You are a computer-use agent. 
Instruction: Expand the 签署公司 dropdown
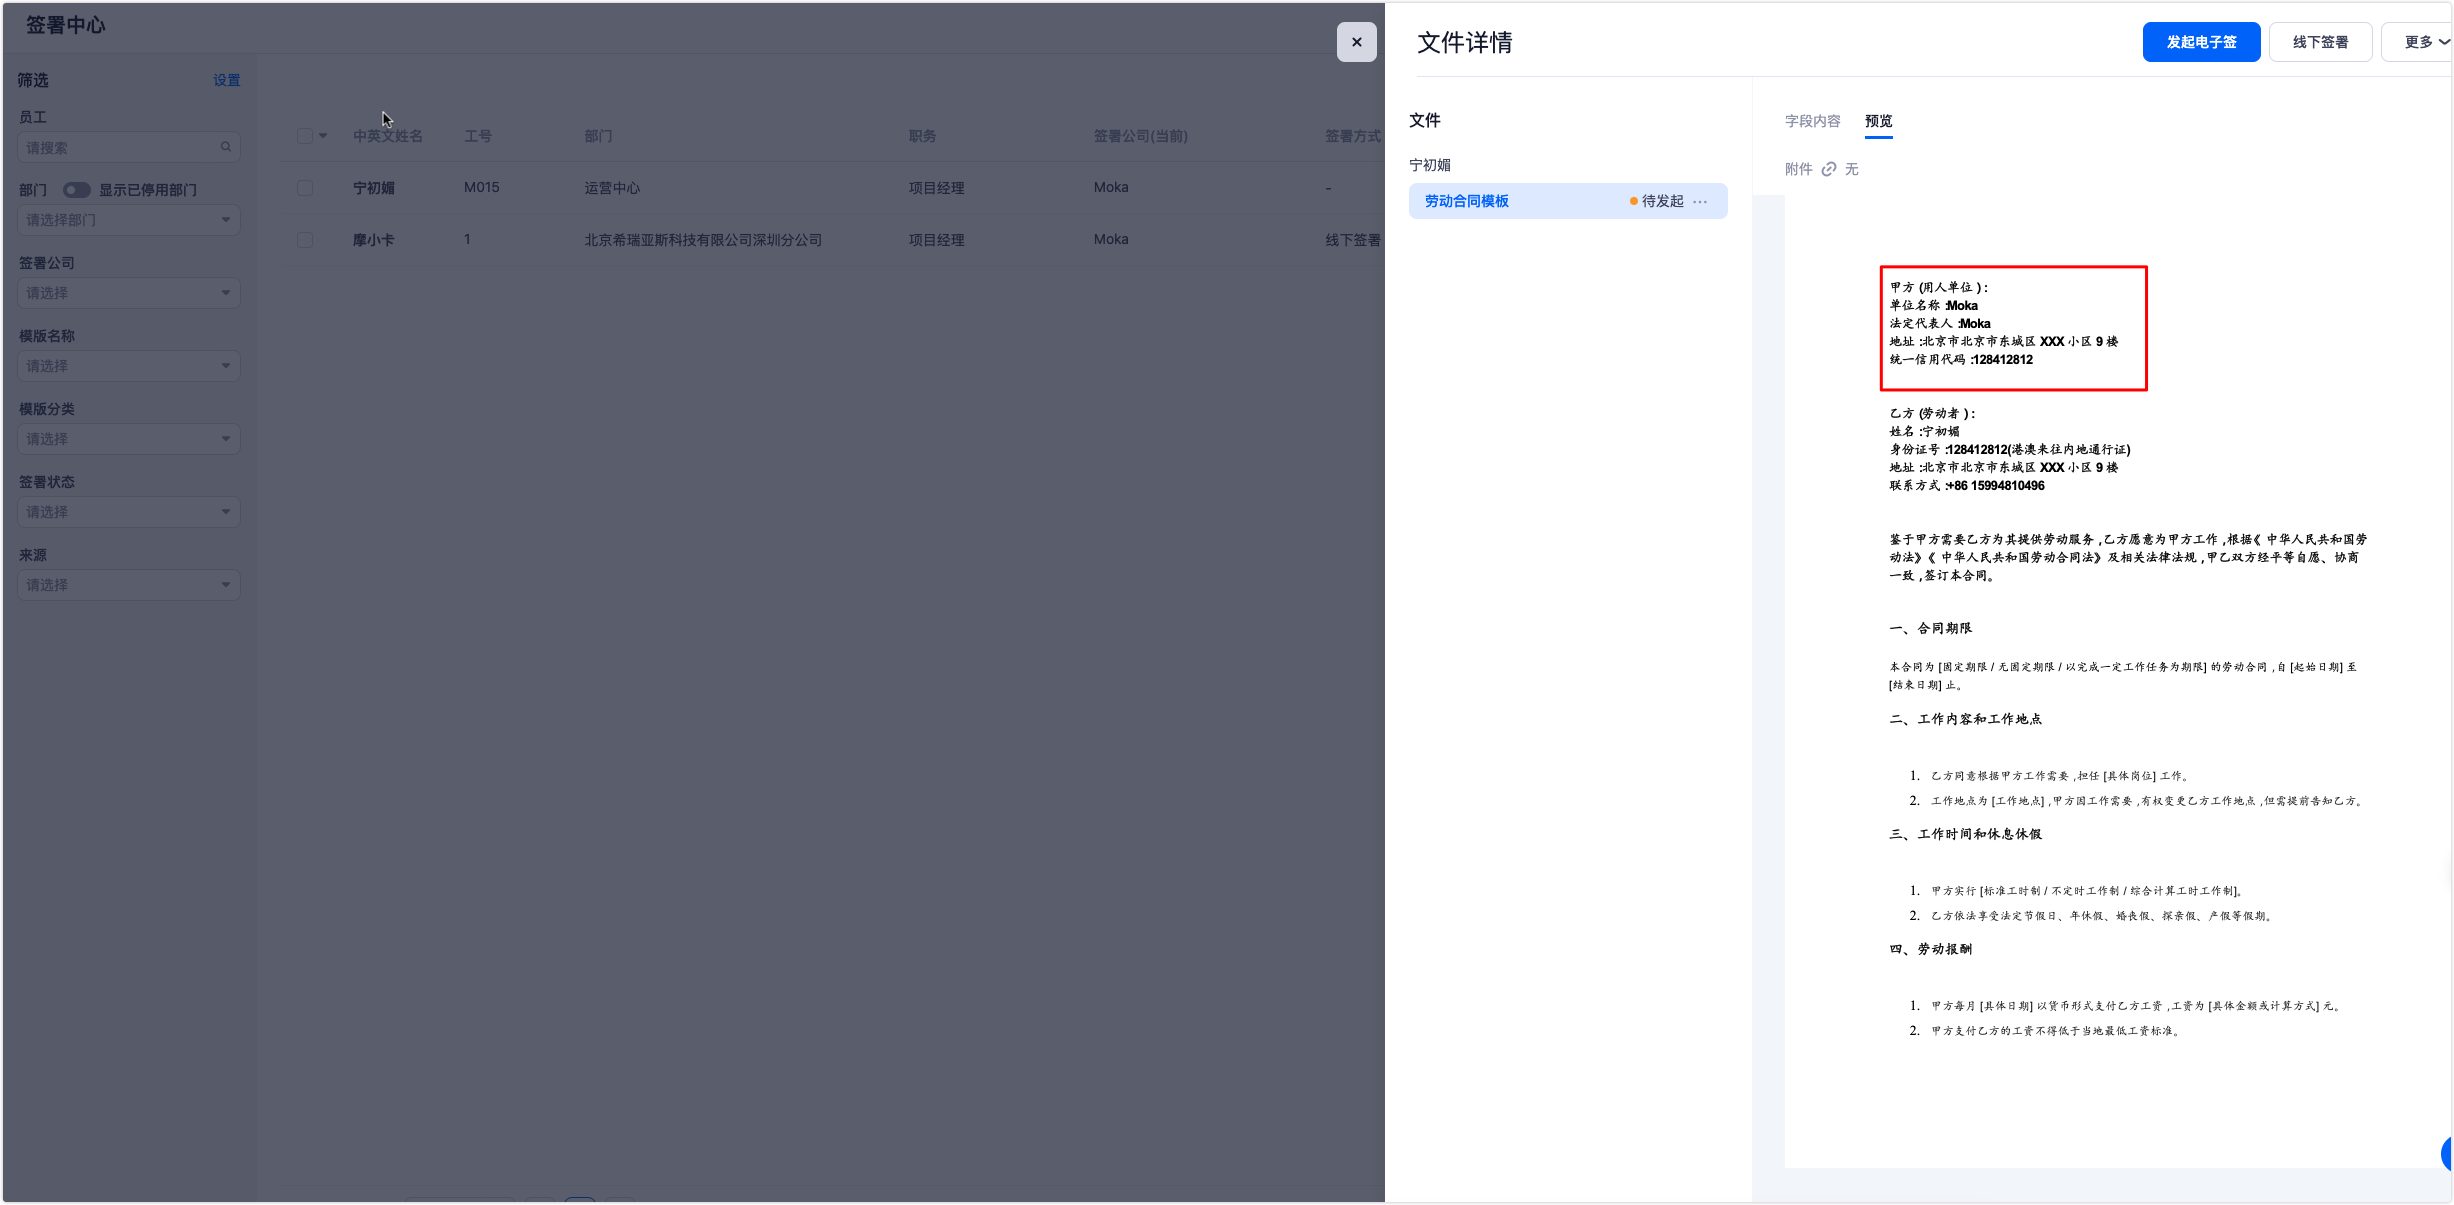[x=128, y=293]
